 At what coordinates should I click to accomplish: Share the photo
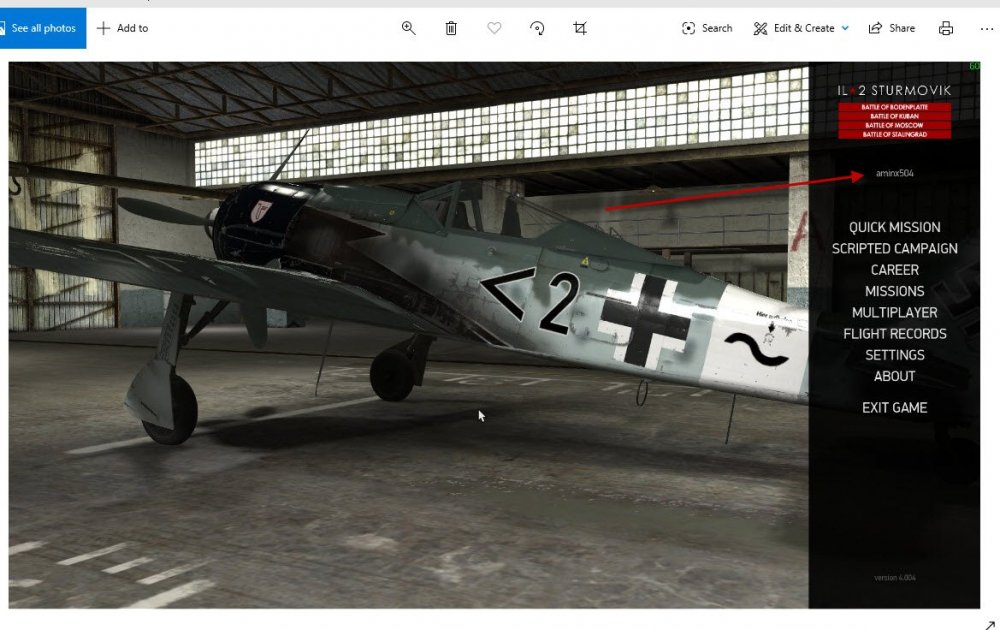point(891,28)
